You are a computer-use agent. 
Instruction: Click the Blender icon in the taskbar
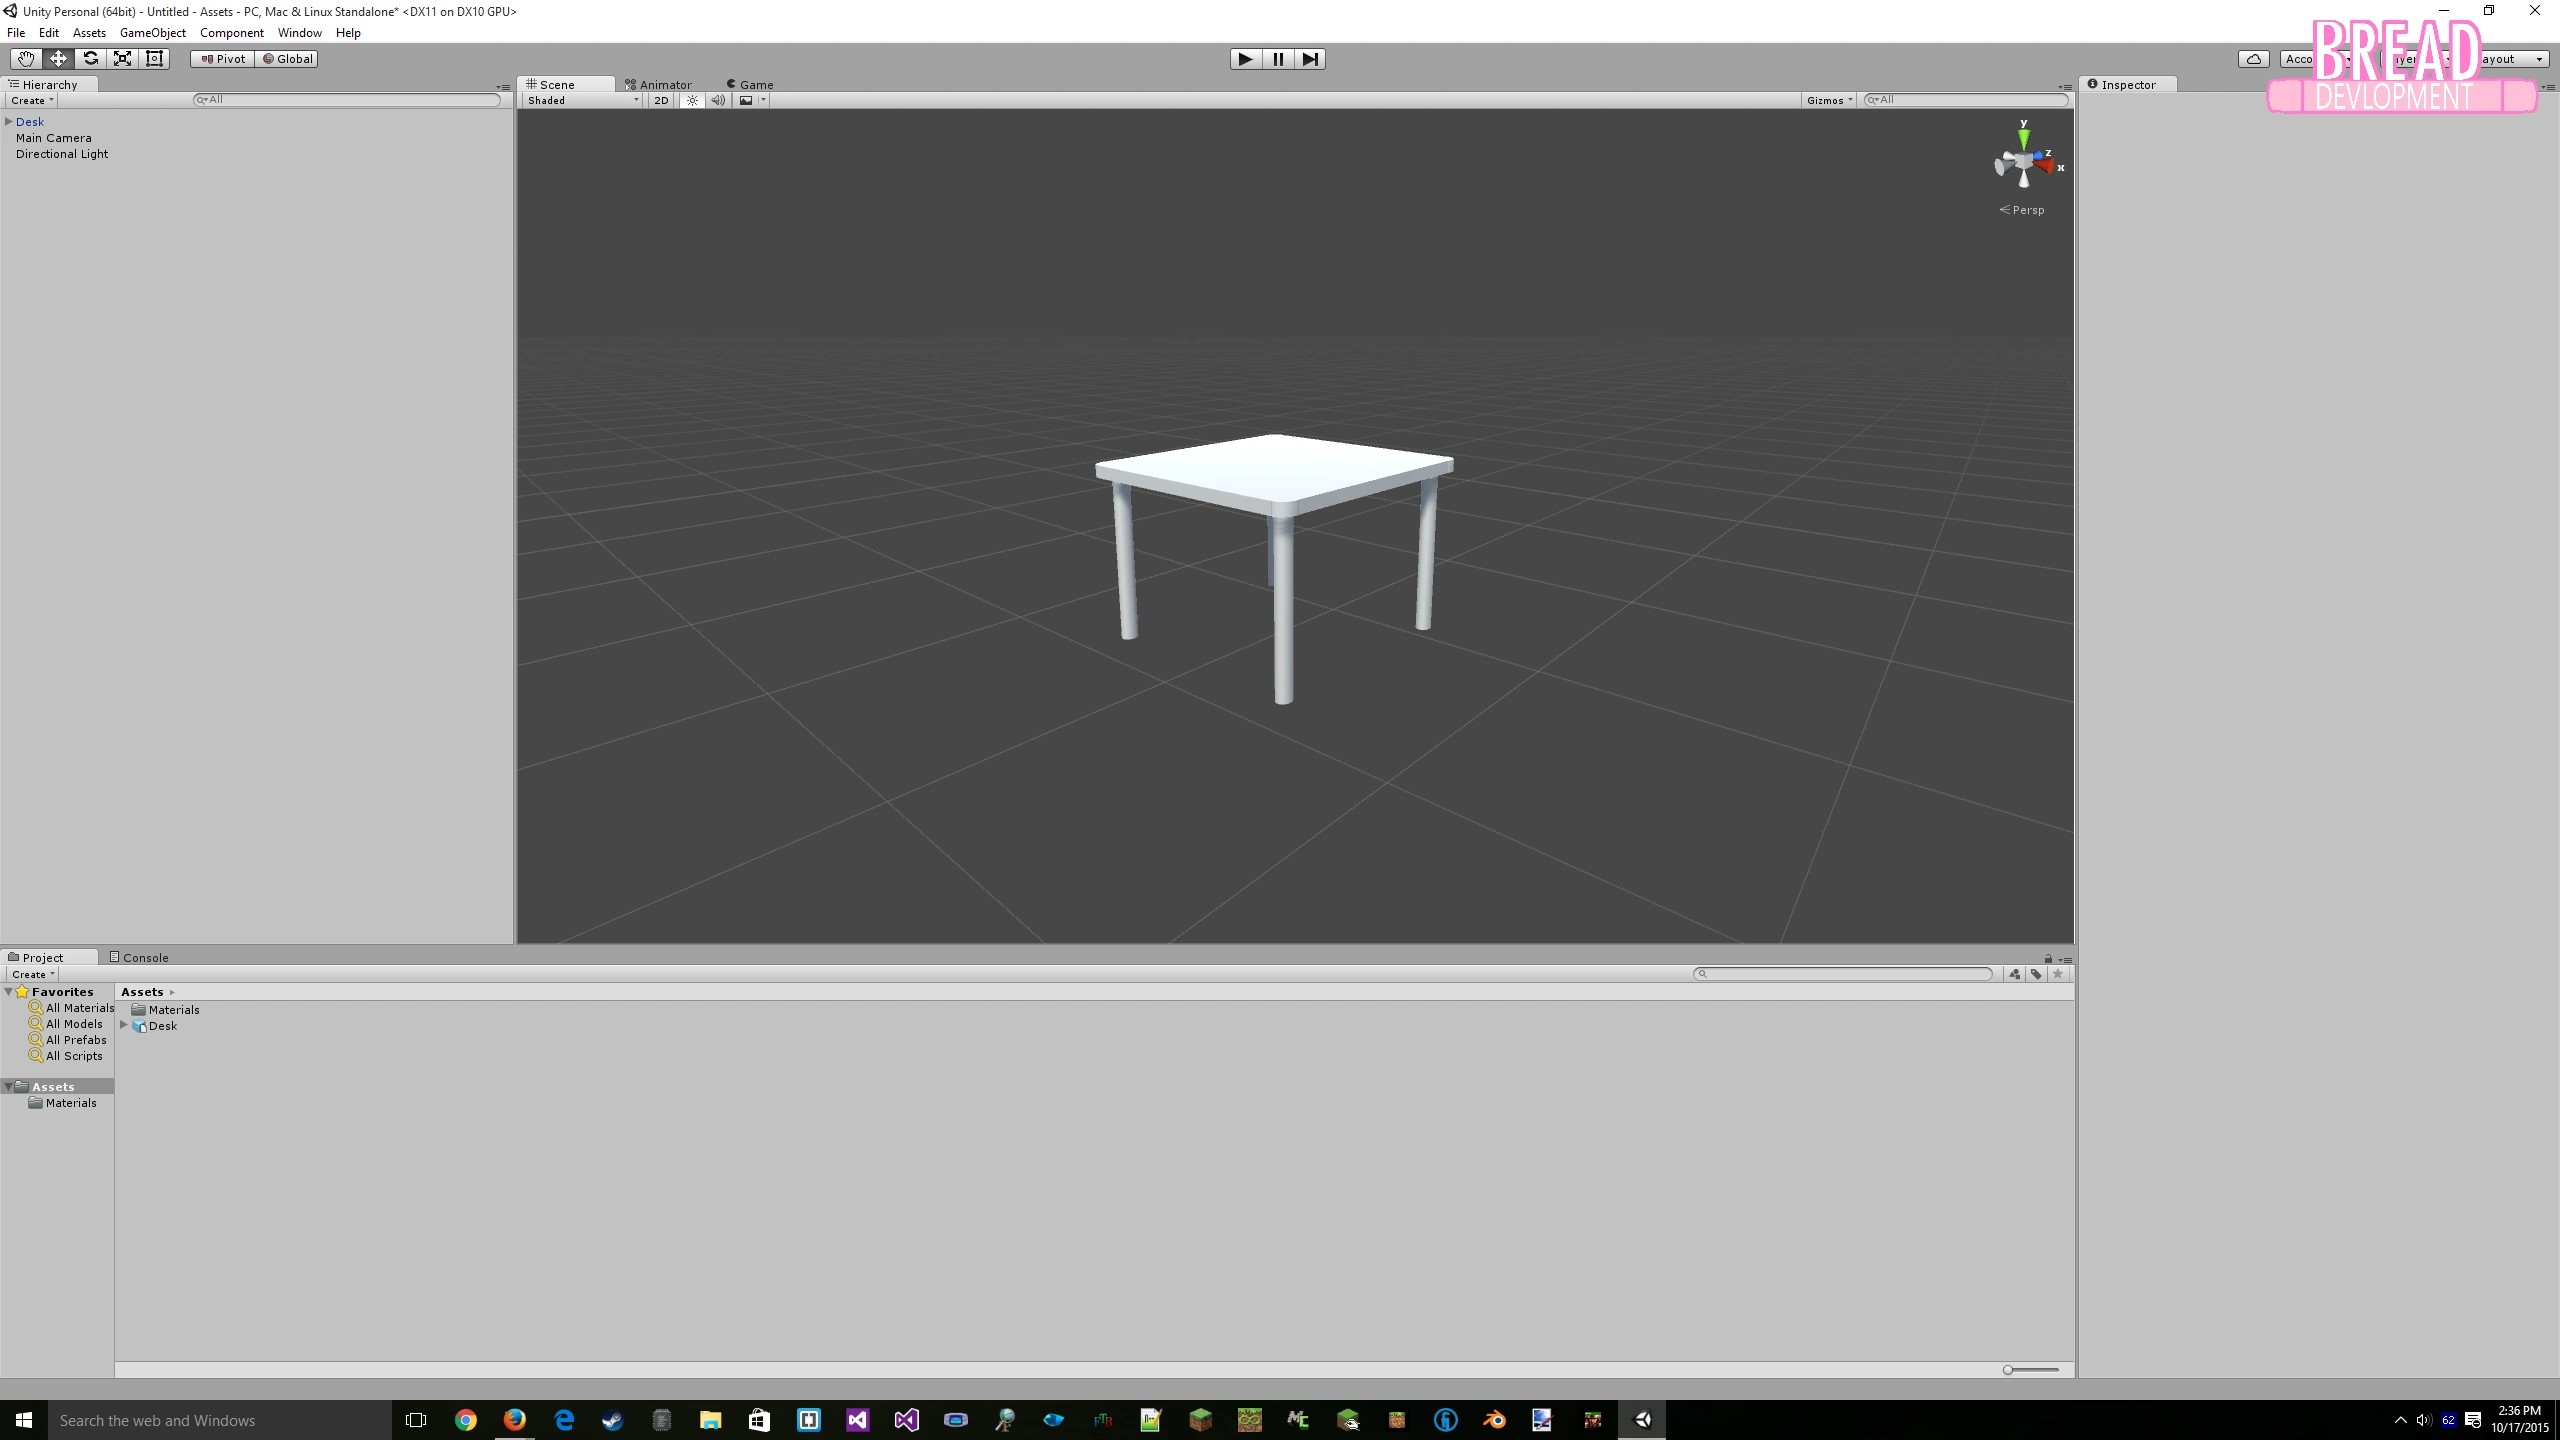coord(1494,1420)
